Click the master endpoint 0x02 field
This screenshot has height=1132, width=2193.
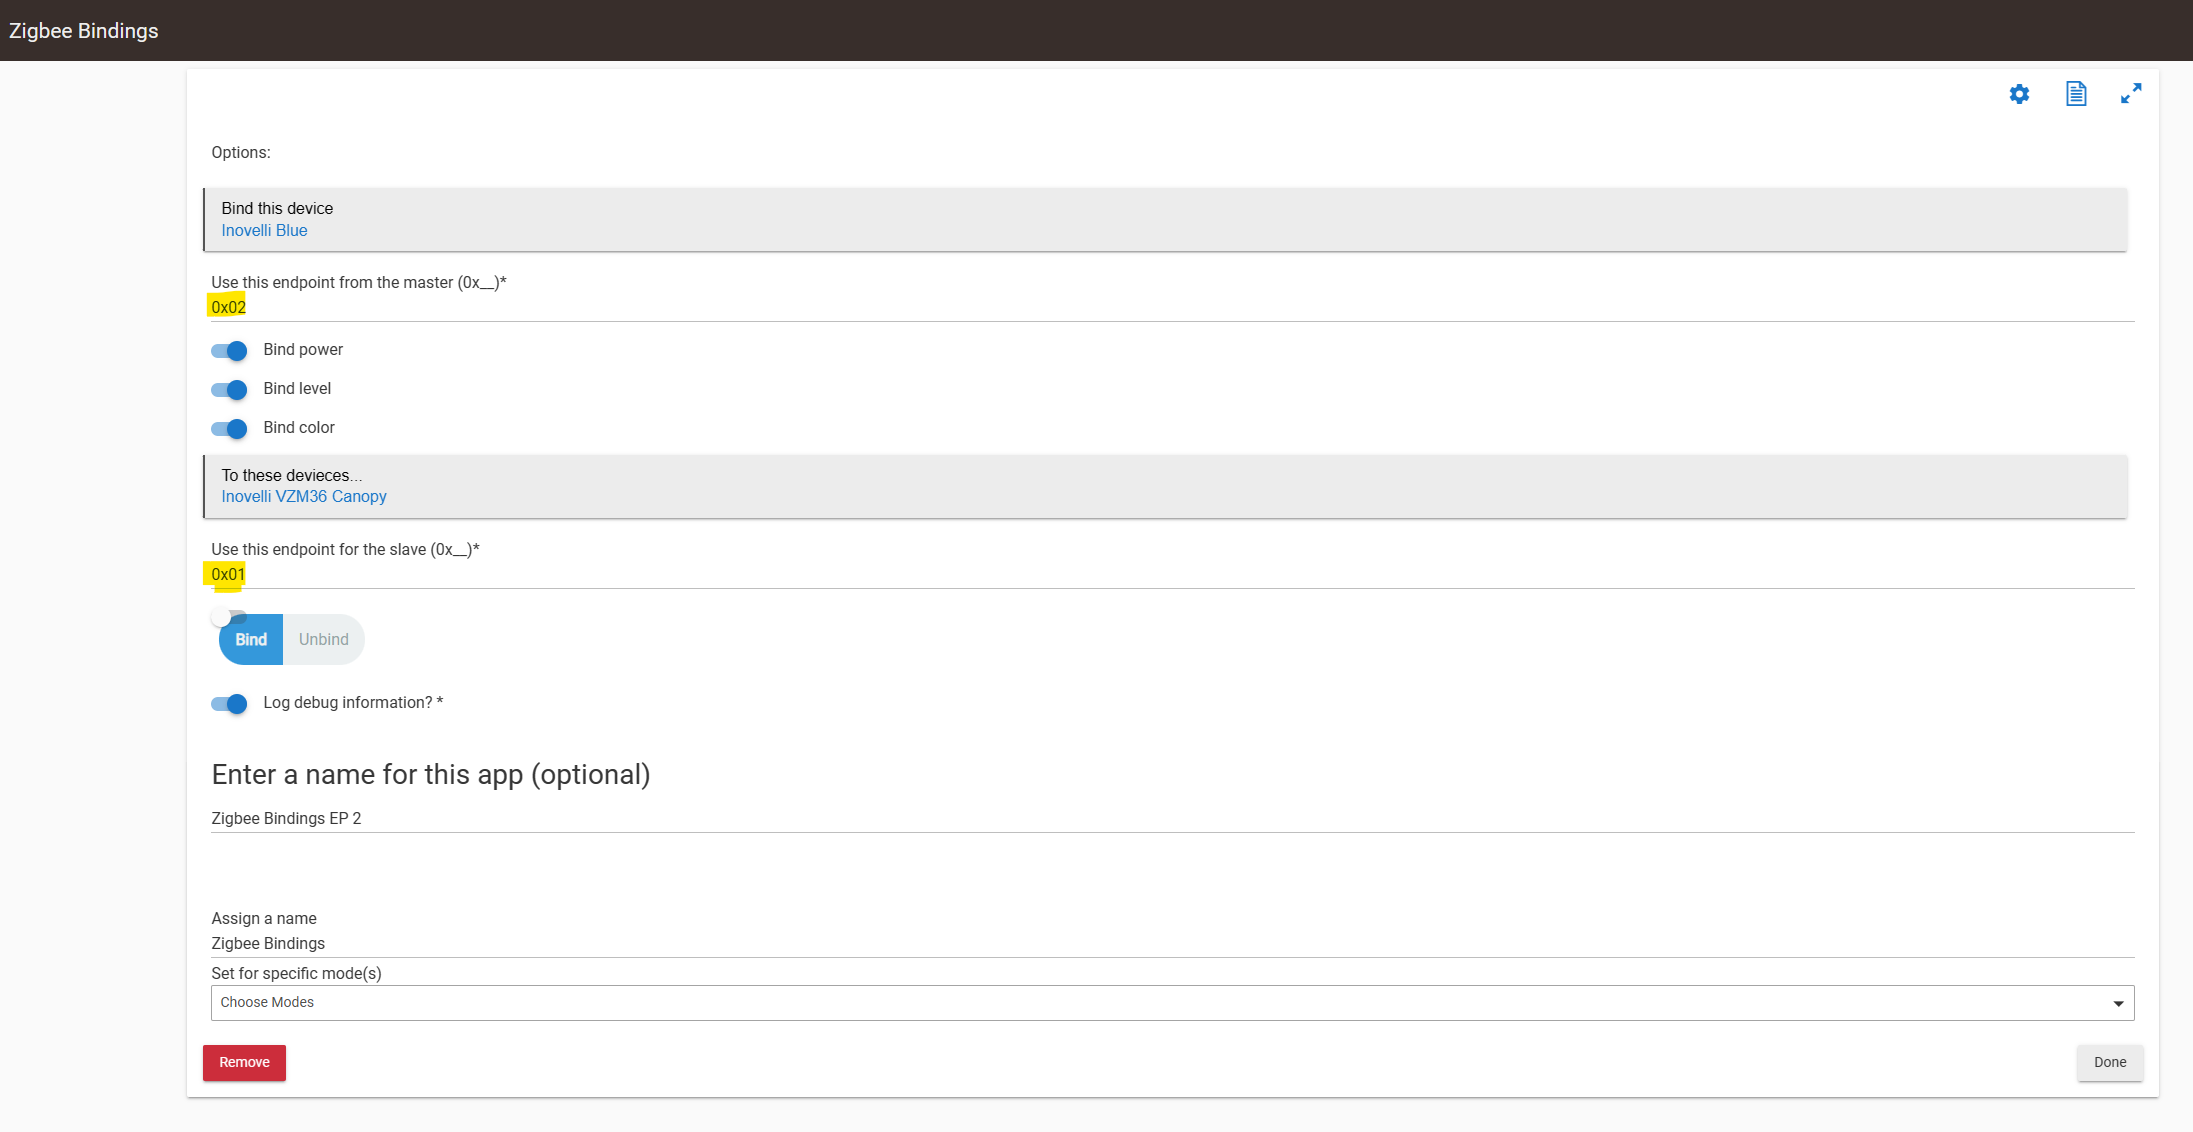(x=1170, y=307)
